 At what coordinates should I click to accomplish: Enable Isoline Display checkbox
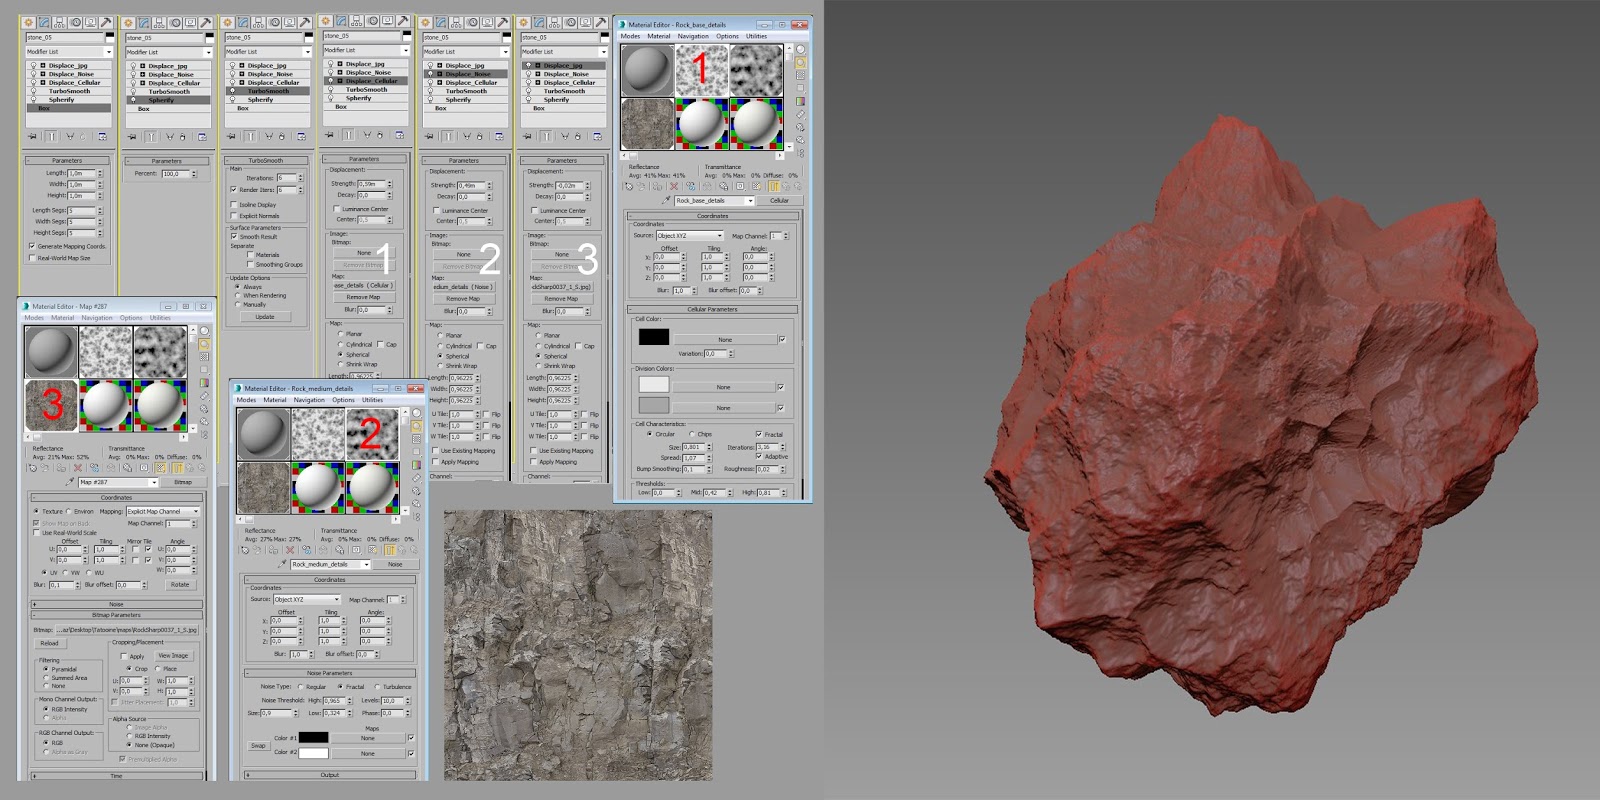234,205
